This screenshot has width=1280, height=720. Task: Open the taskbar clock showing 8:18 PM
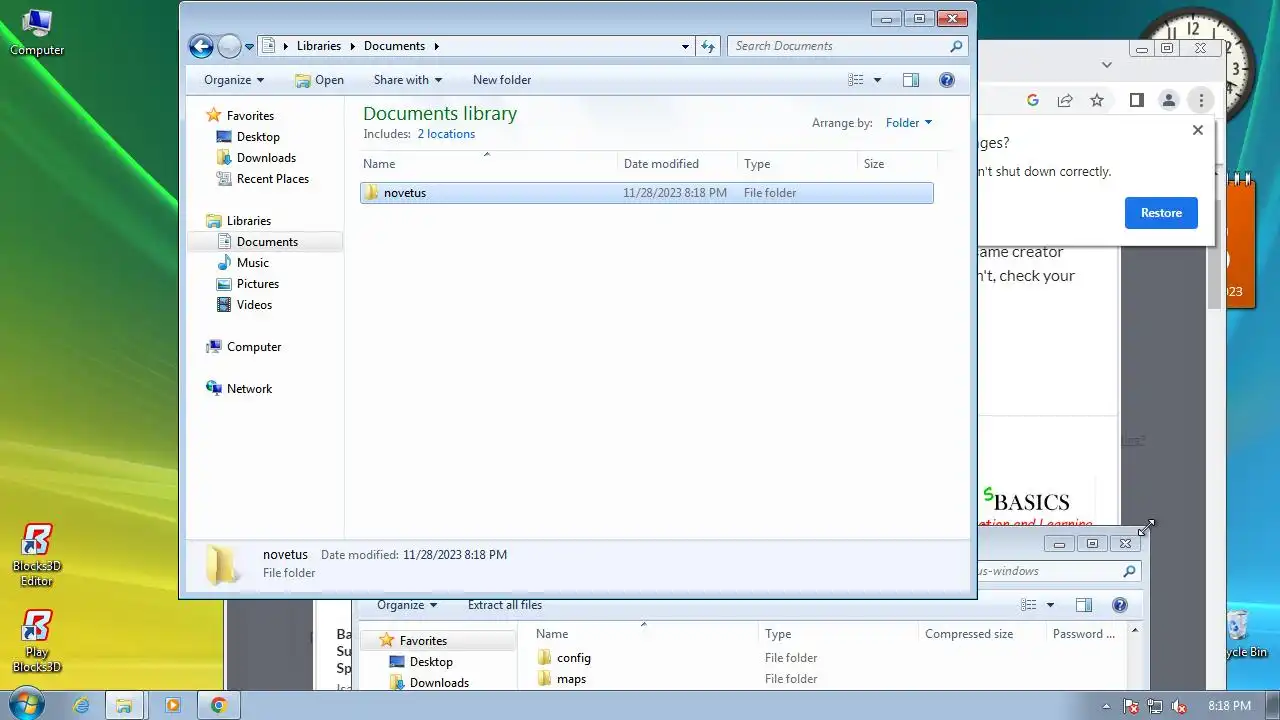tap(1229, 706)
